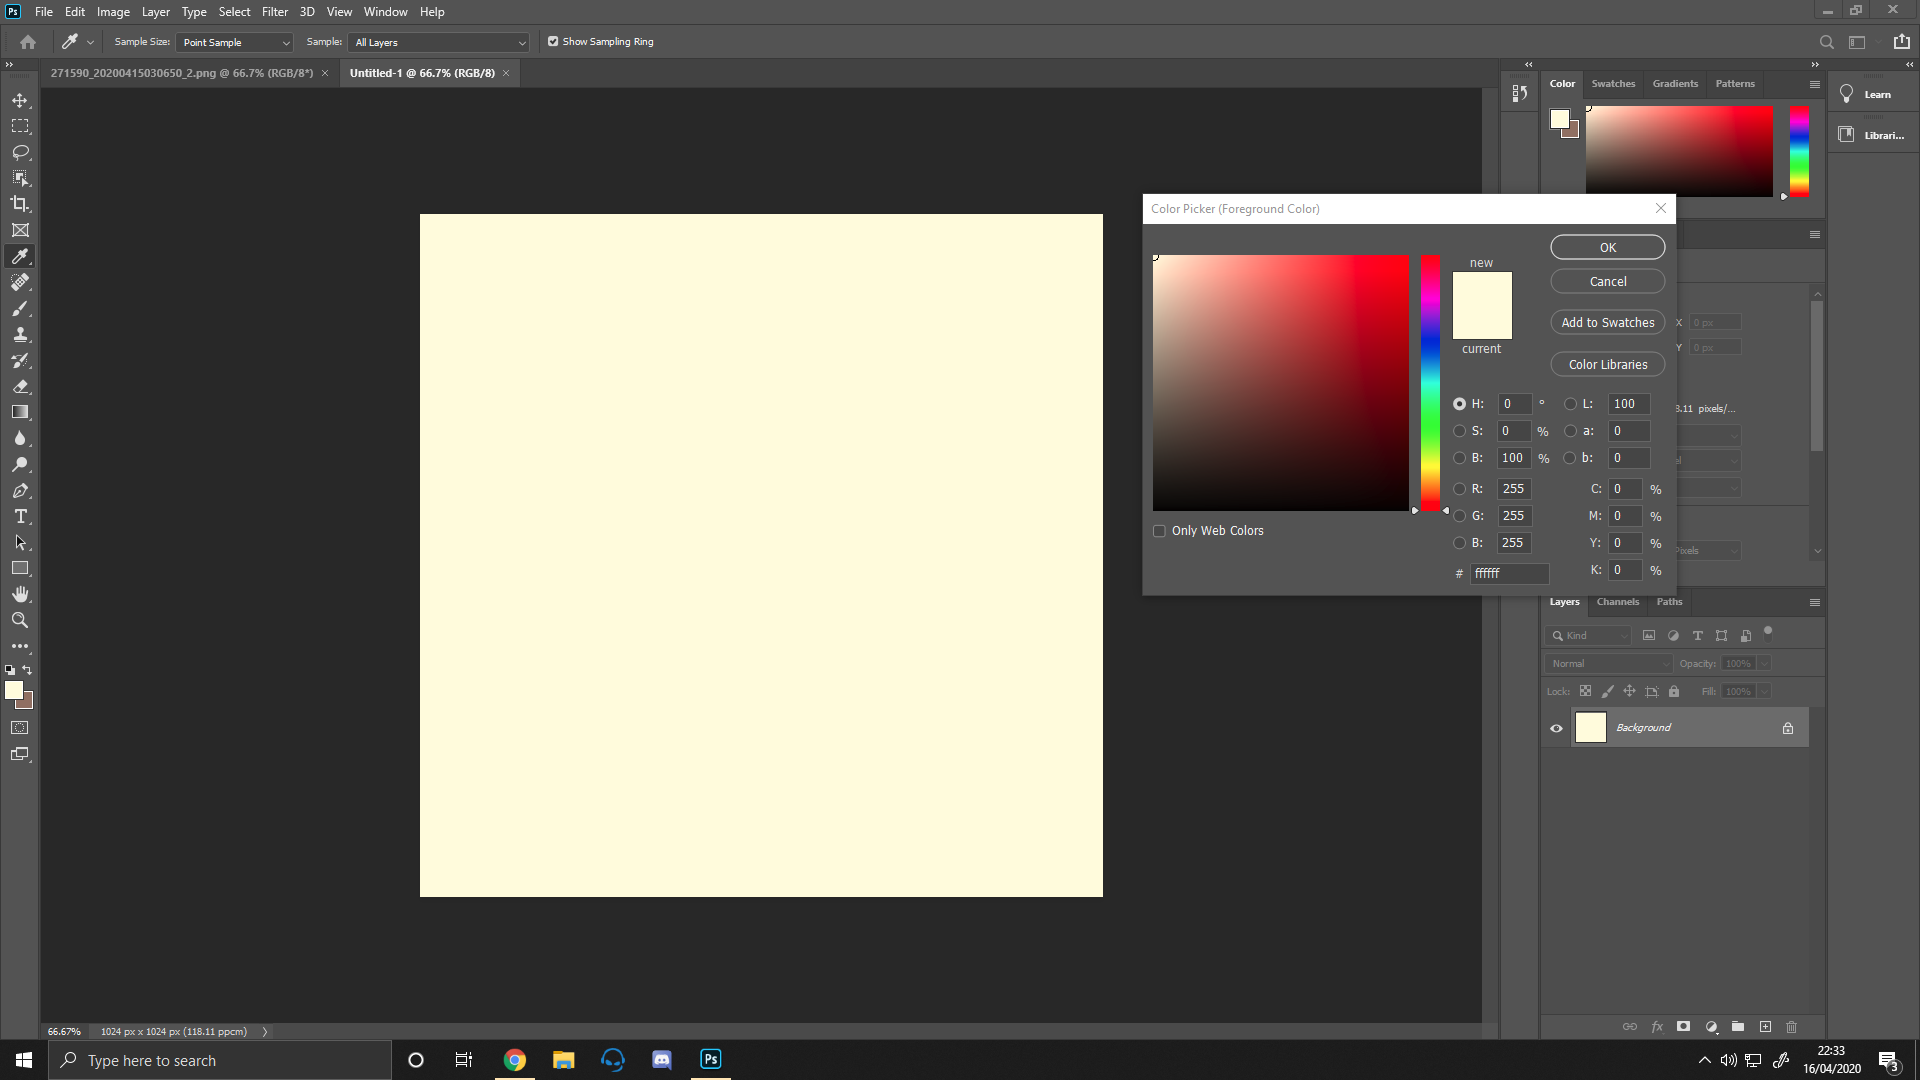Uncheck Show Sampling Ring option

pos(553,42)
